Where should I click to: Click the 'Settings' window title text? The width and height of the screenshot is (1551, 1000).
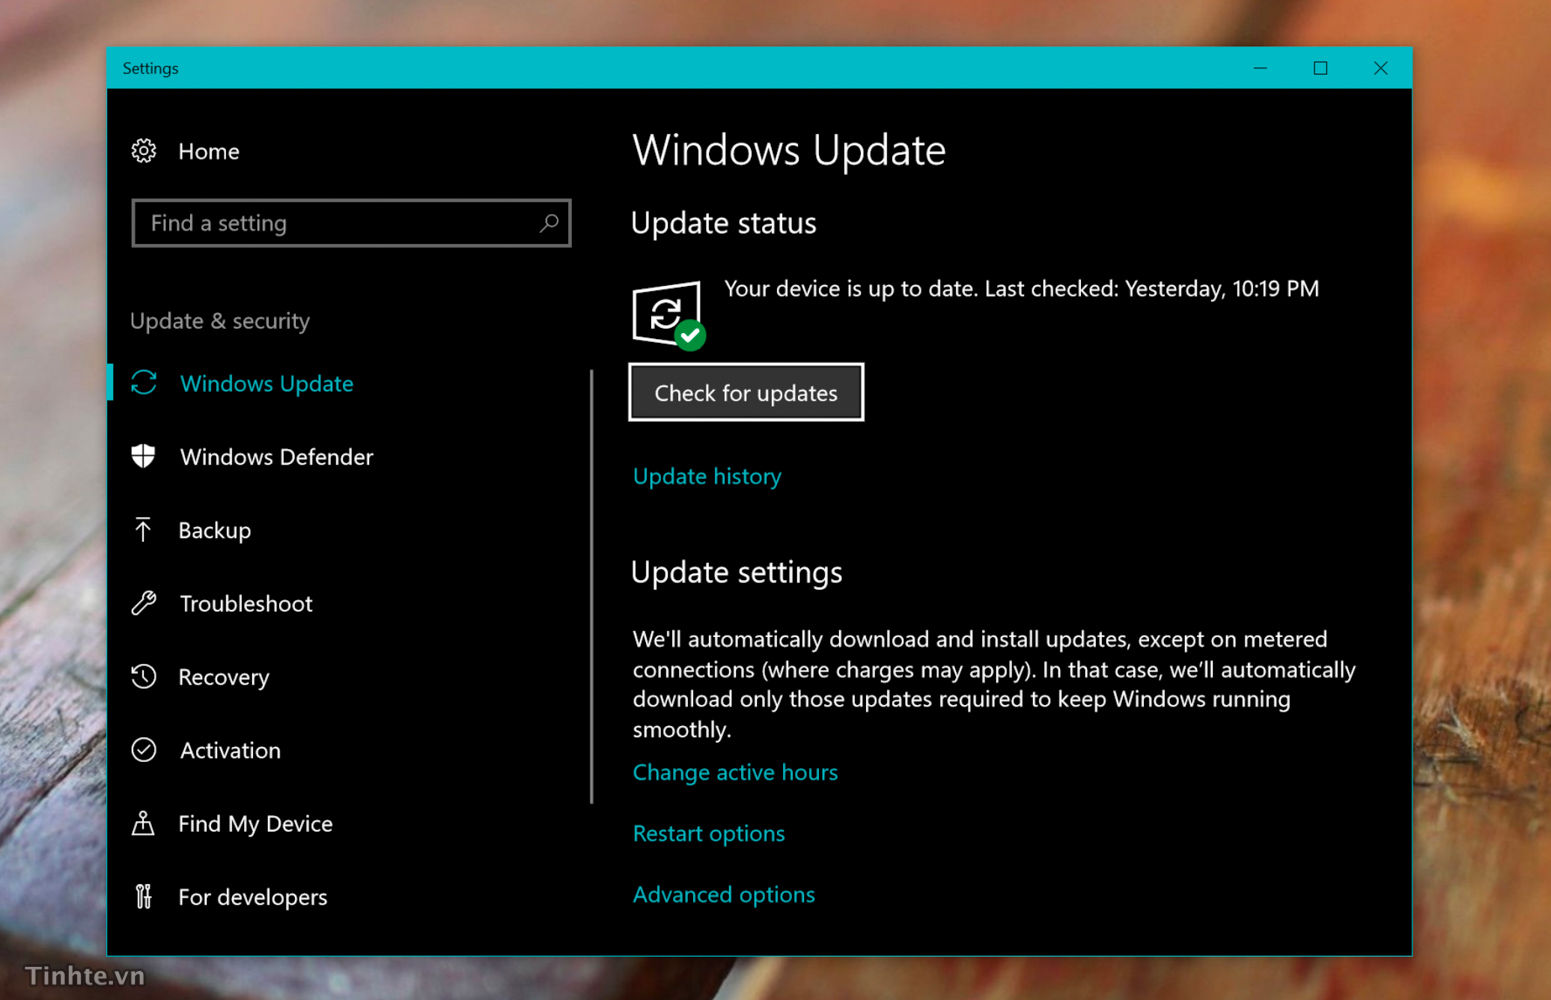tap(150, 68)
